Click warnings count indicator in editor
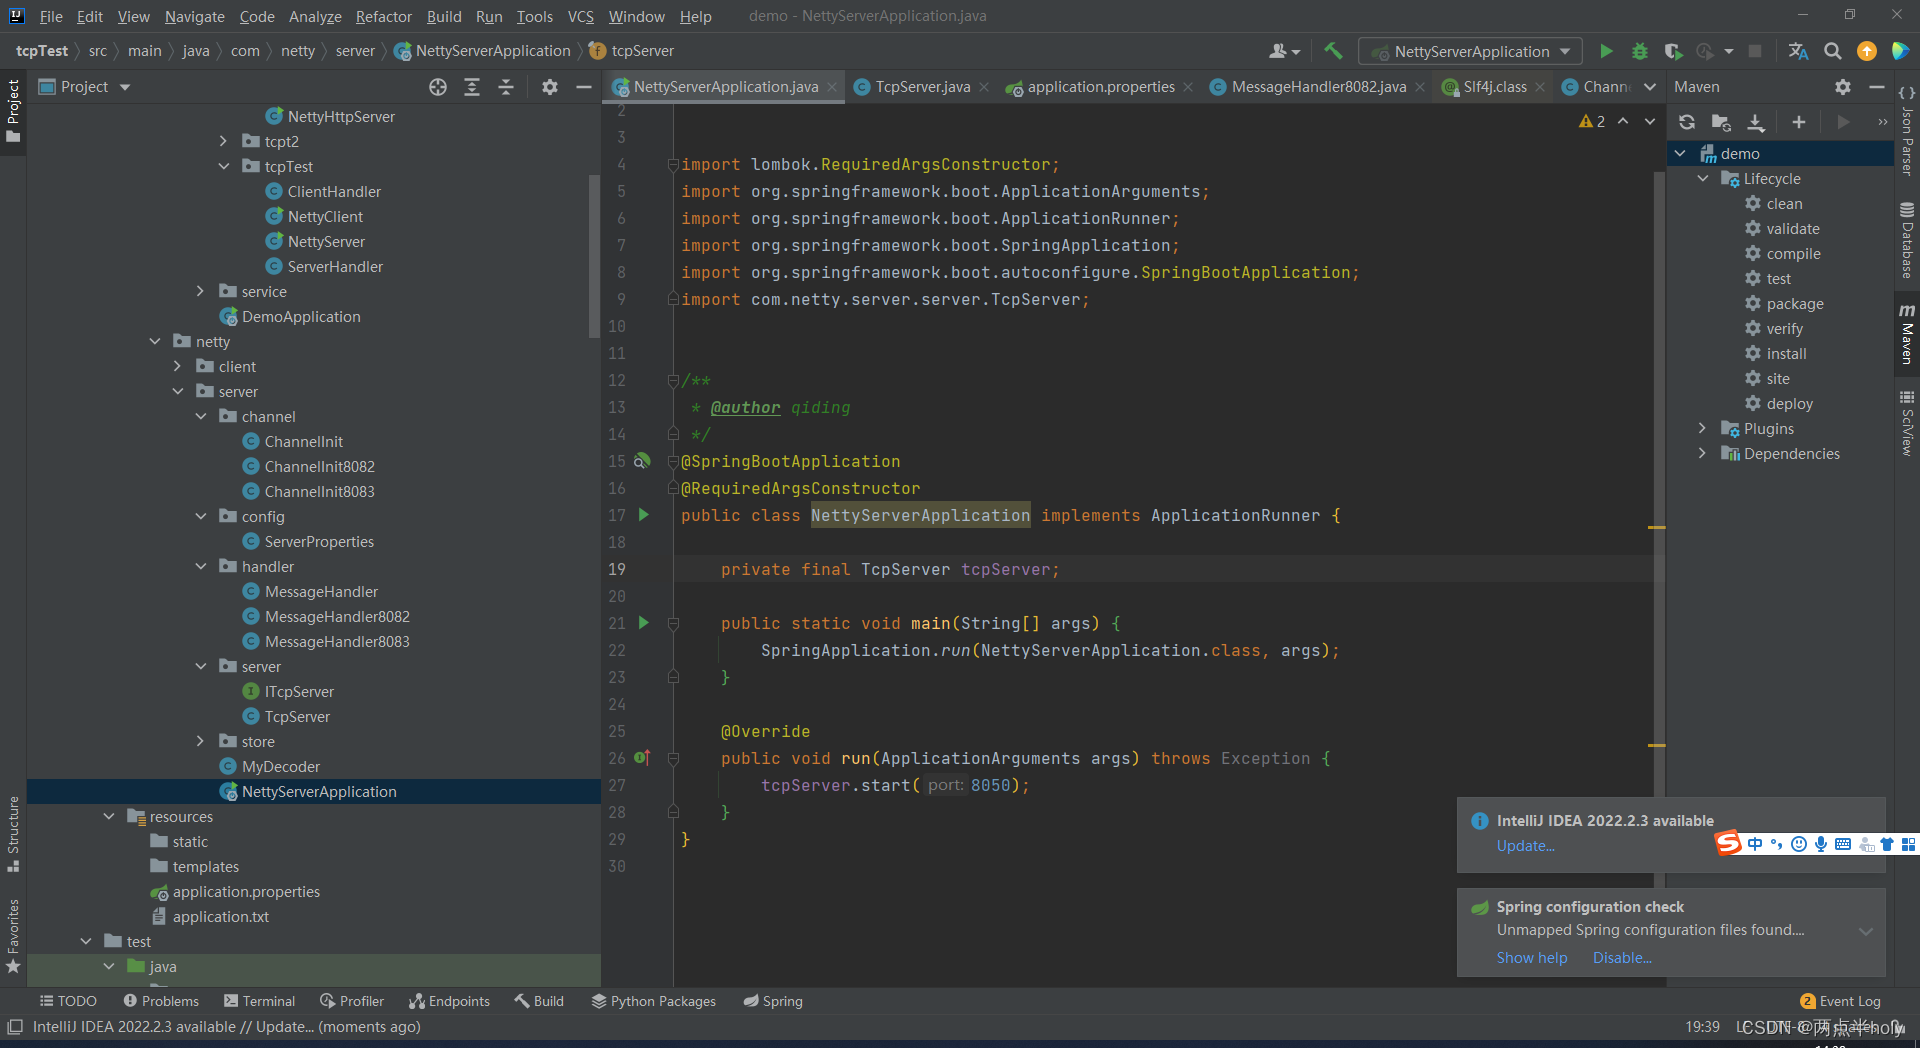This screenshot has width=1920, height=1048. 1592,122
